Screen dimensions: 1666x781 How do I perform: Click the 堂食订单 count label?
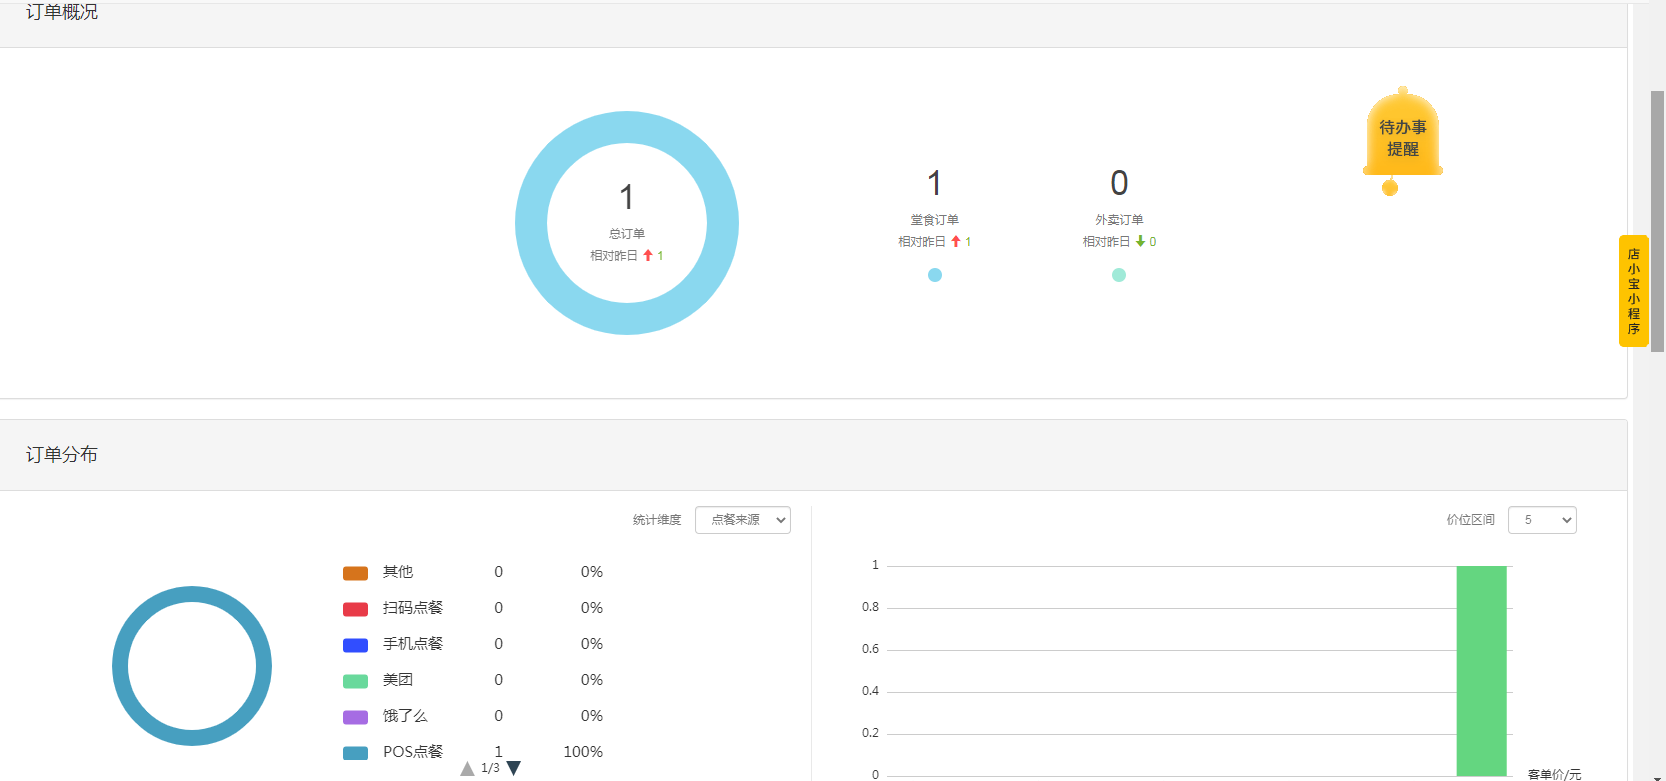click(x=934, y=184)
